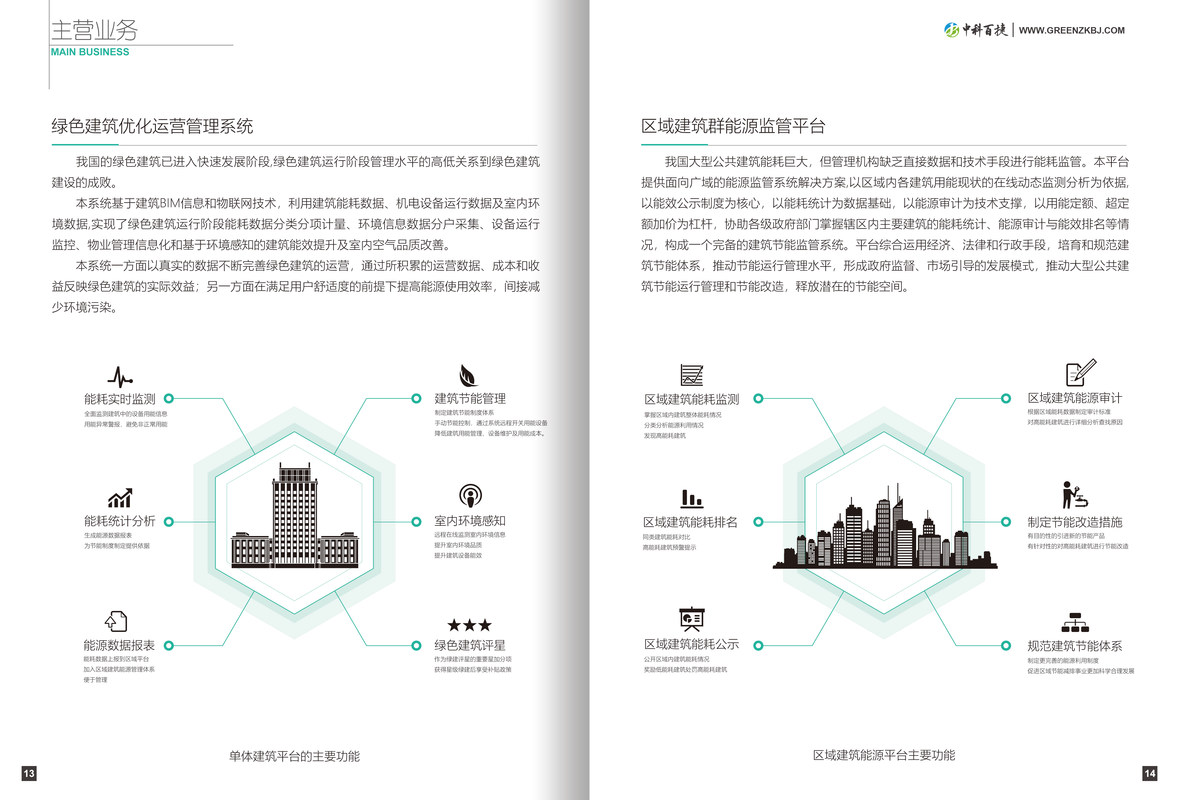Click the ranking bars icon above 区域建筑能耗排名

coord(691,498)
